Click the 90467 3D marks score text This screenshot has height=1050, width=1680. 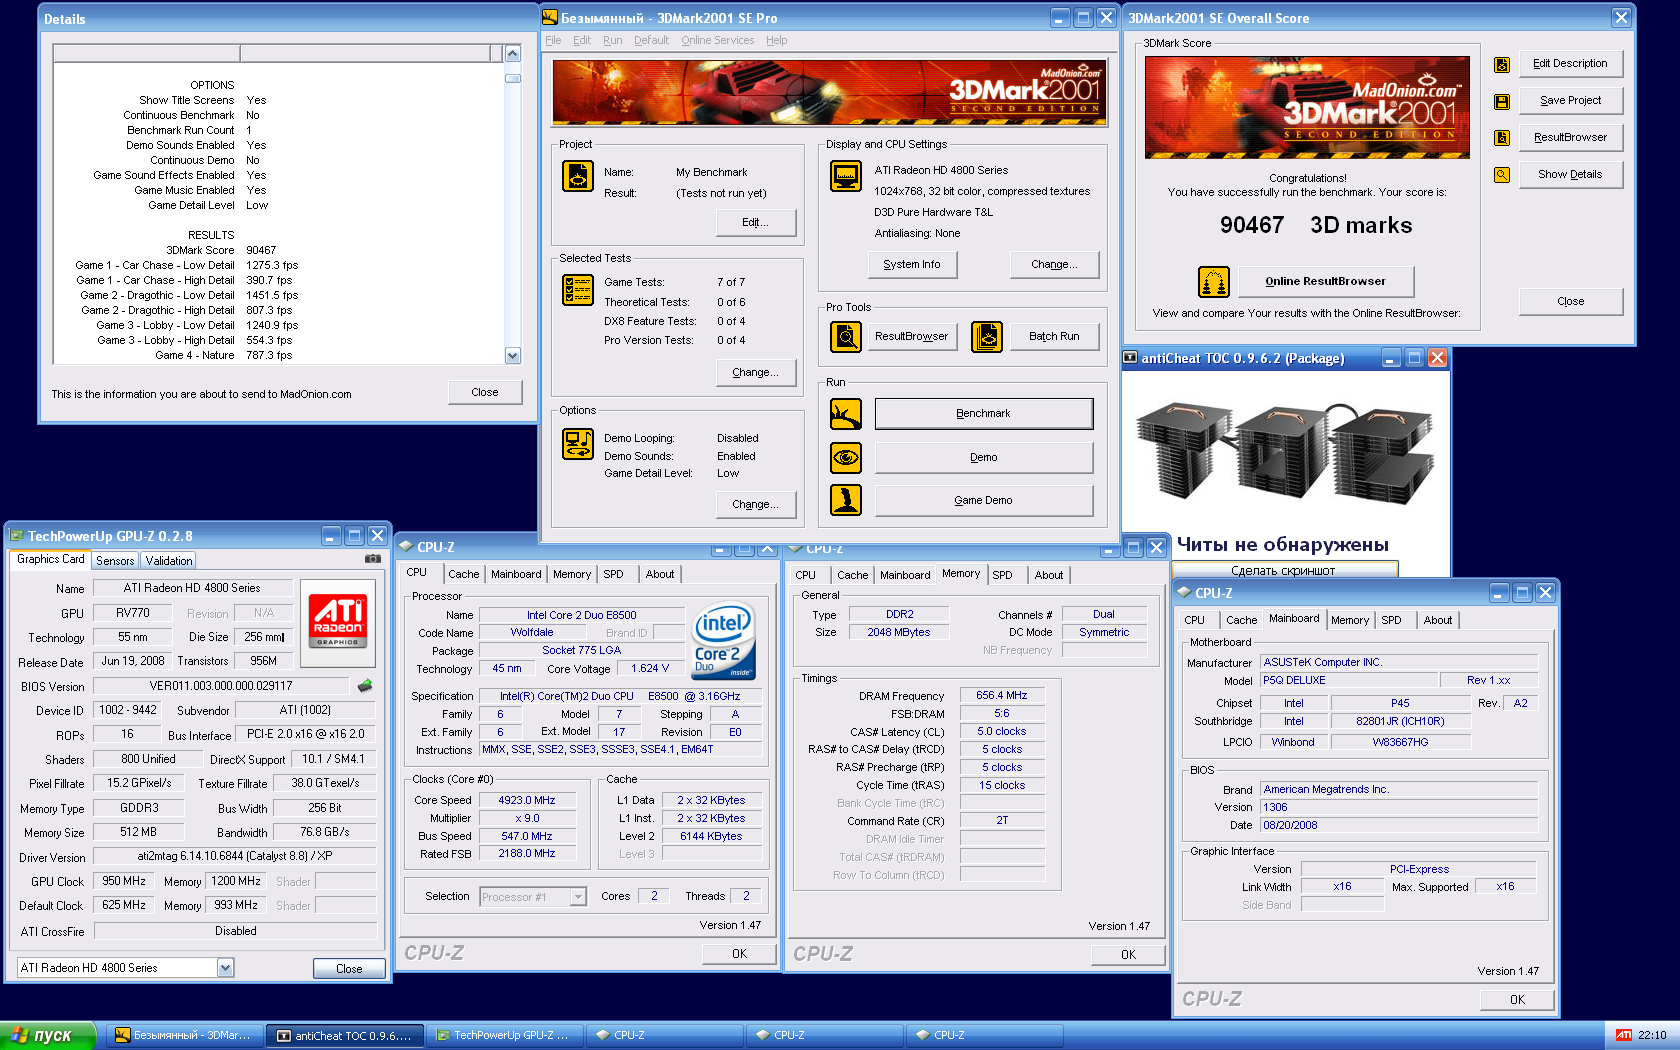(x=1316, y=225)
